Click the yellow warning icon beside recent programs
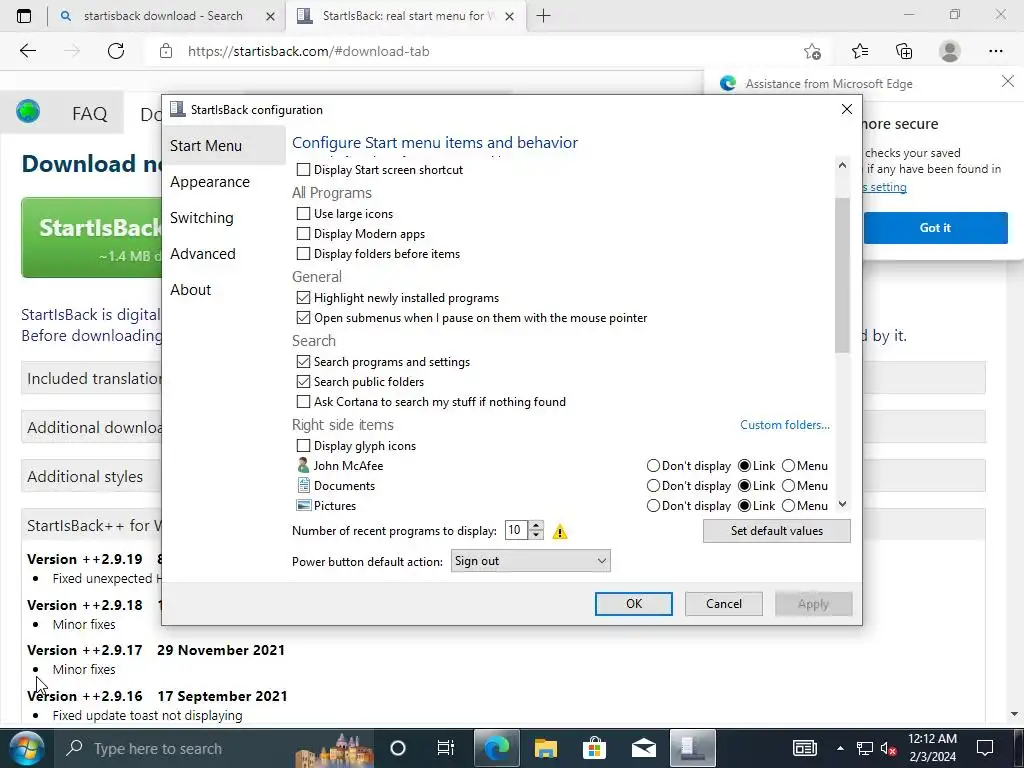 tap(560, 532)
